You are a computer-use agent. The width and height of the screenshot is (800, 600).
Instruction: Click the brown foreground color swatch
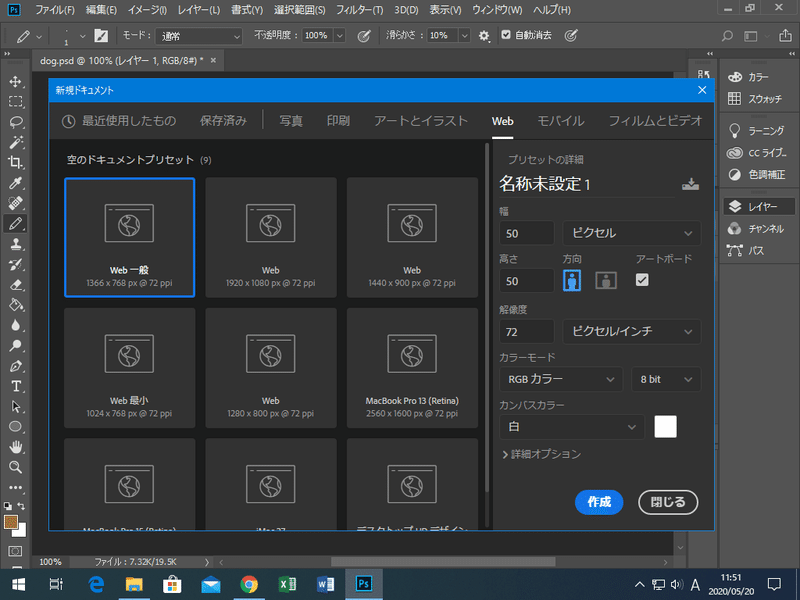[x=10, y=521]
